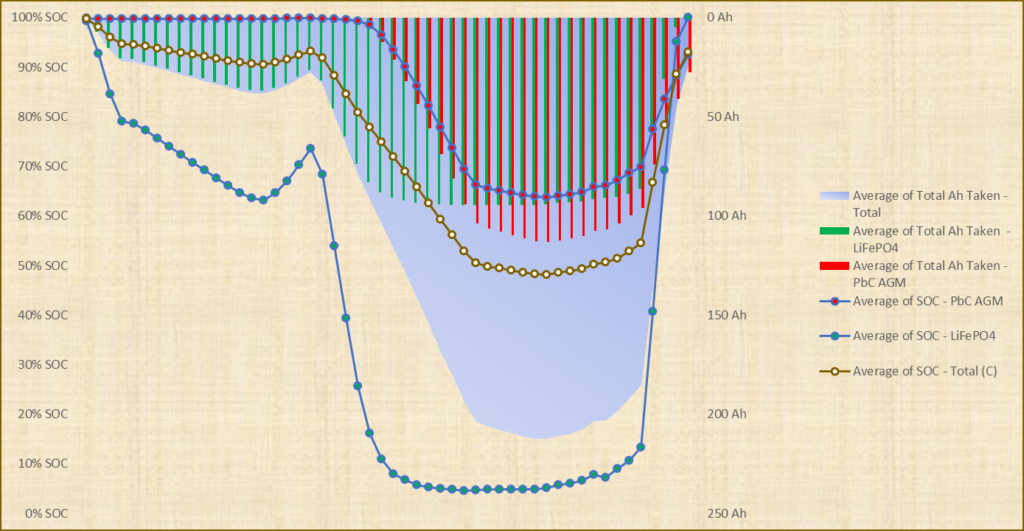Click the SOC LiFePO4 legend line marker
Screen dimensions: 1024x531
(x=833, y=336)
